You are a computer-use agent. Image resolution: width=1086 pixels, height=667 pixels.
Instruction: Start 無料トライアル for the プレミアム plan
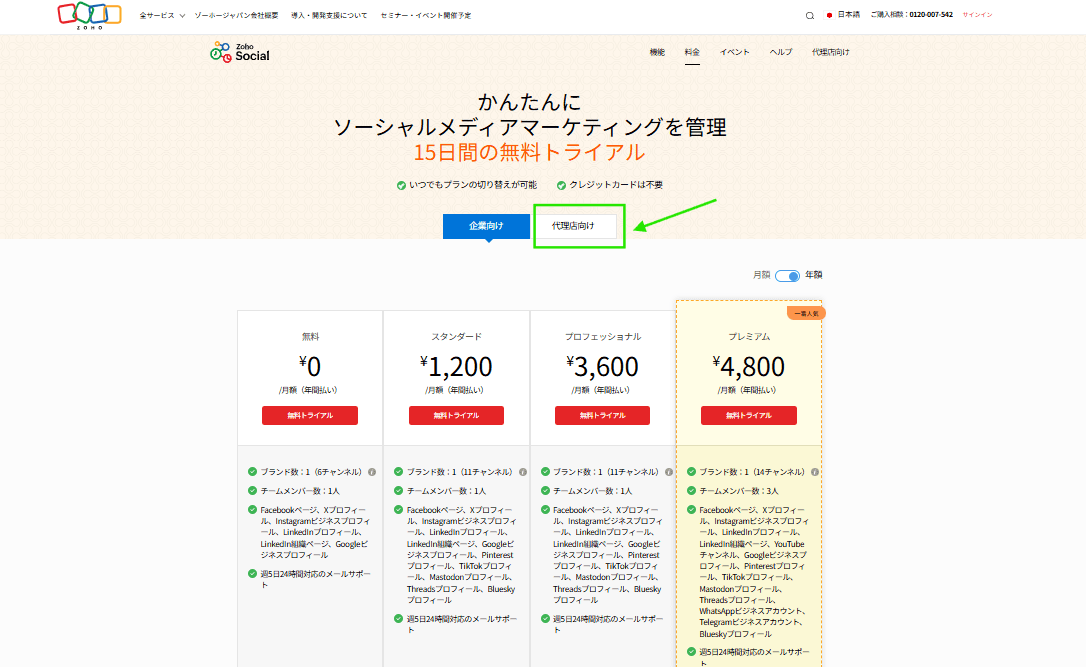pyautogui.click(x=748, y=415)
